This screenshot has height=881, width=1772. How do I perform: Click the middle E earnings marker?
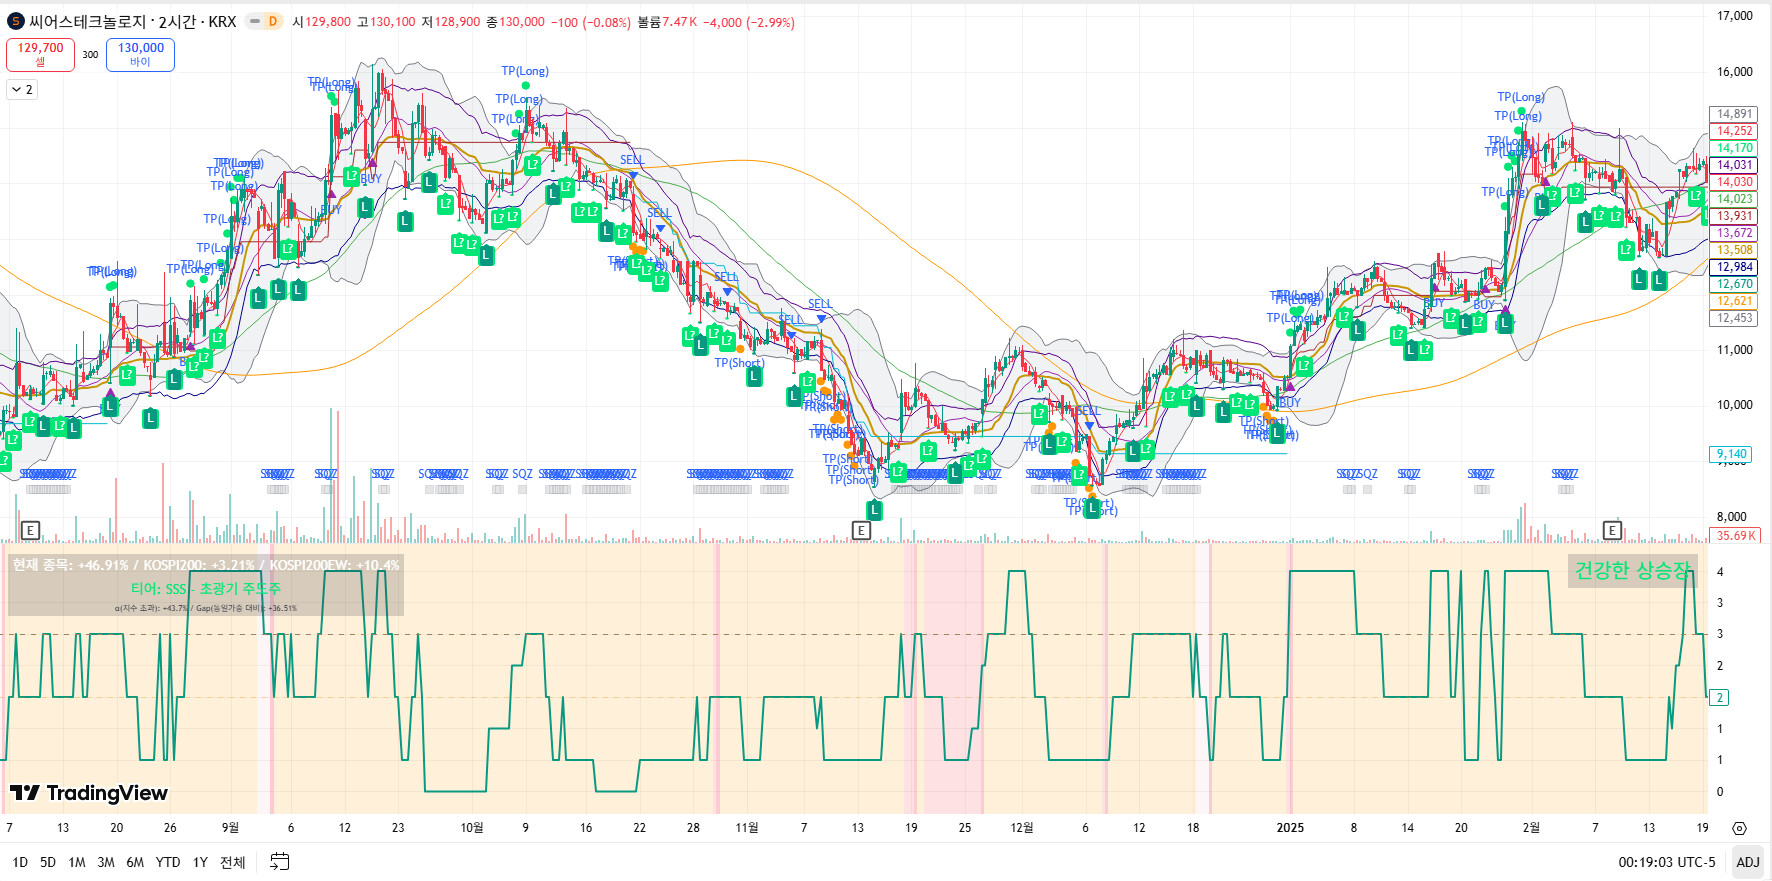(x=861, y=530)
